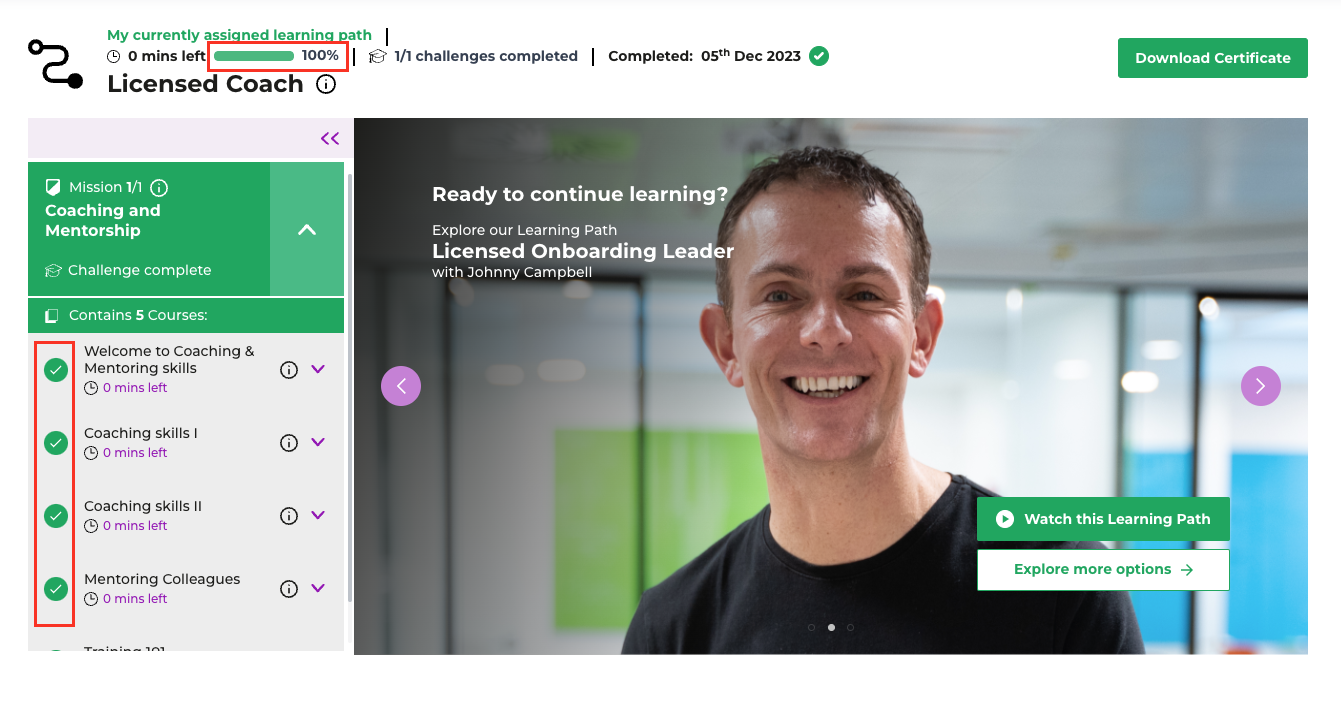Click the learning path route icon
The height and width of the screenshot is (712, 1341).
click(x=55, y=64)
